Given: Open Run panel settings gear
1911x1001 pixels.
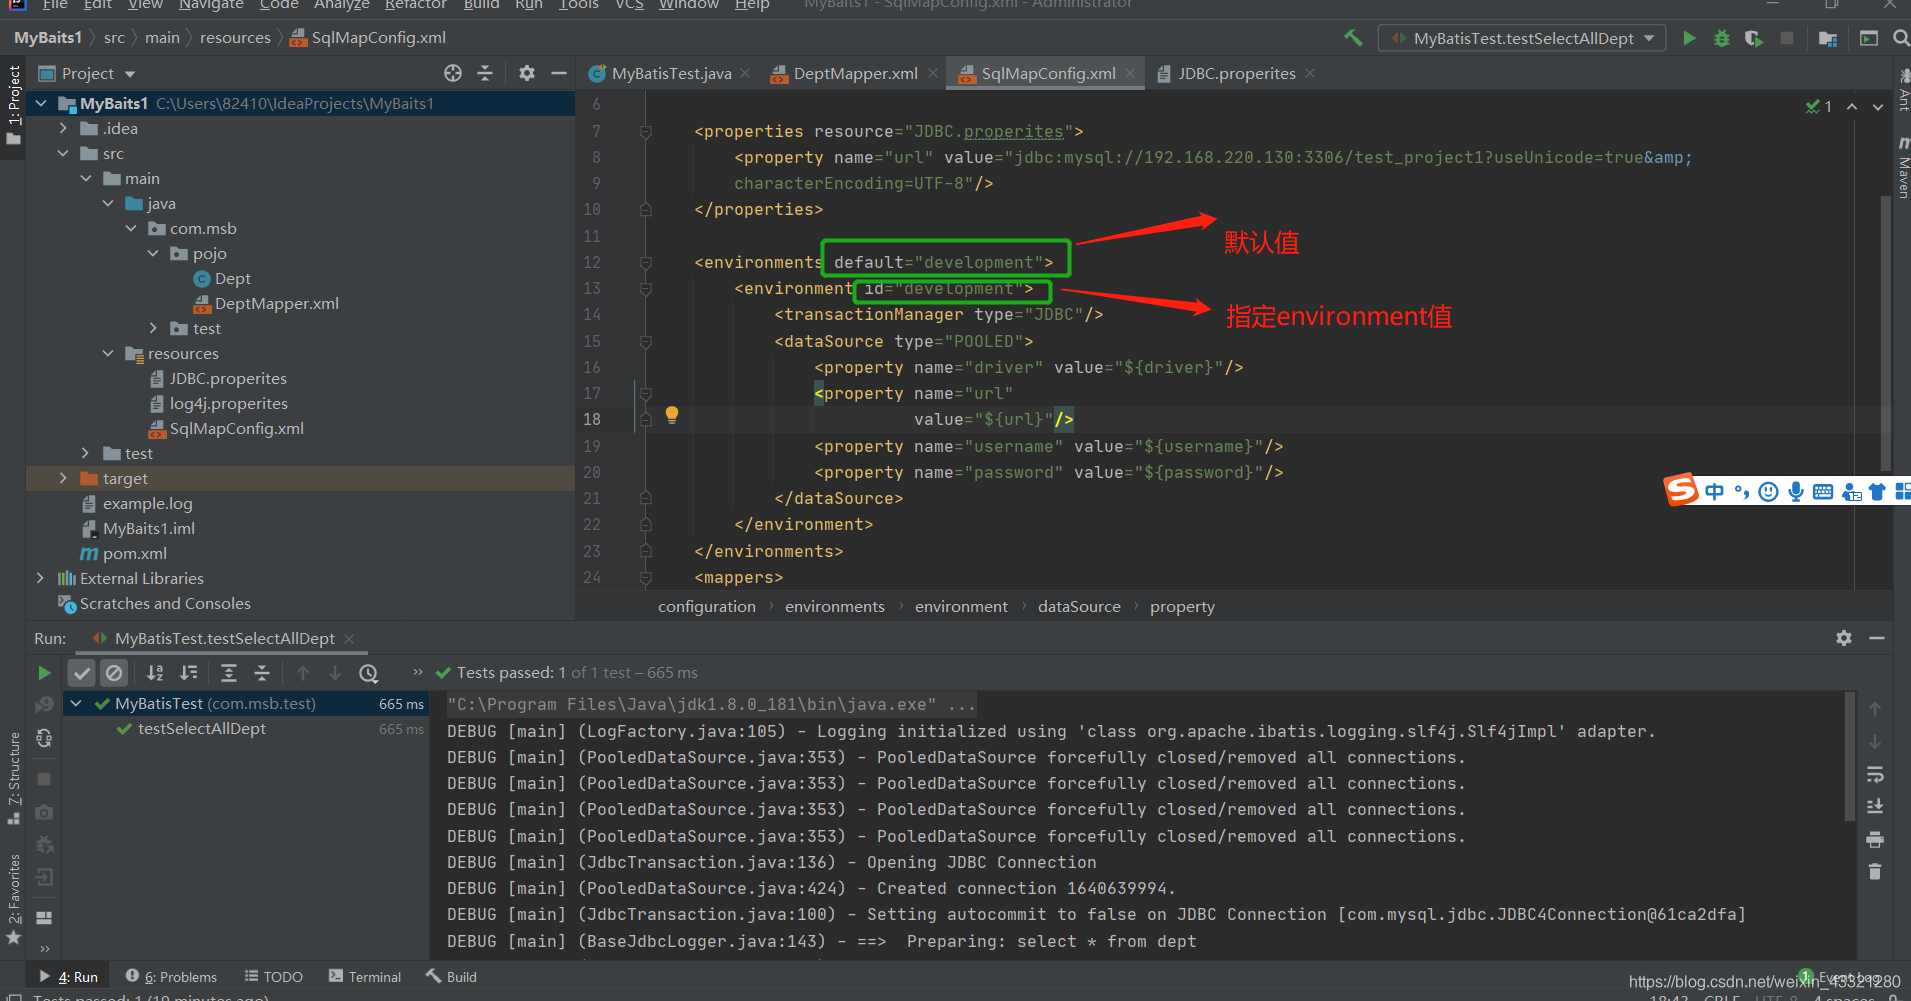Looking at the screenshot, I should pyautogui.click(x=1844, y=638).
